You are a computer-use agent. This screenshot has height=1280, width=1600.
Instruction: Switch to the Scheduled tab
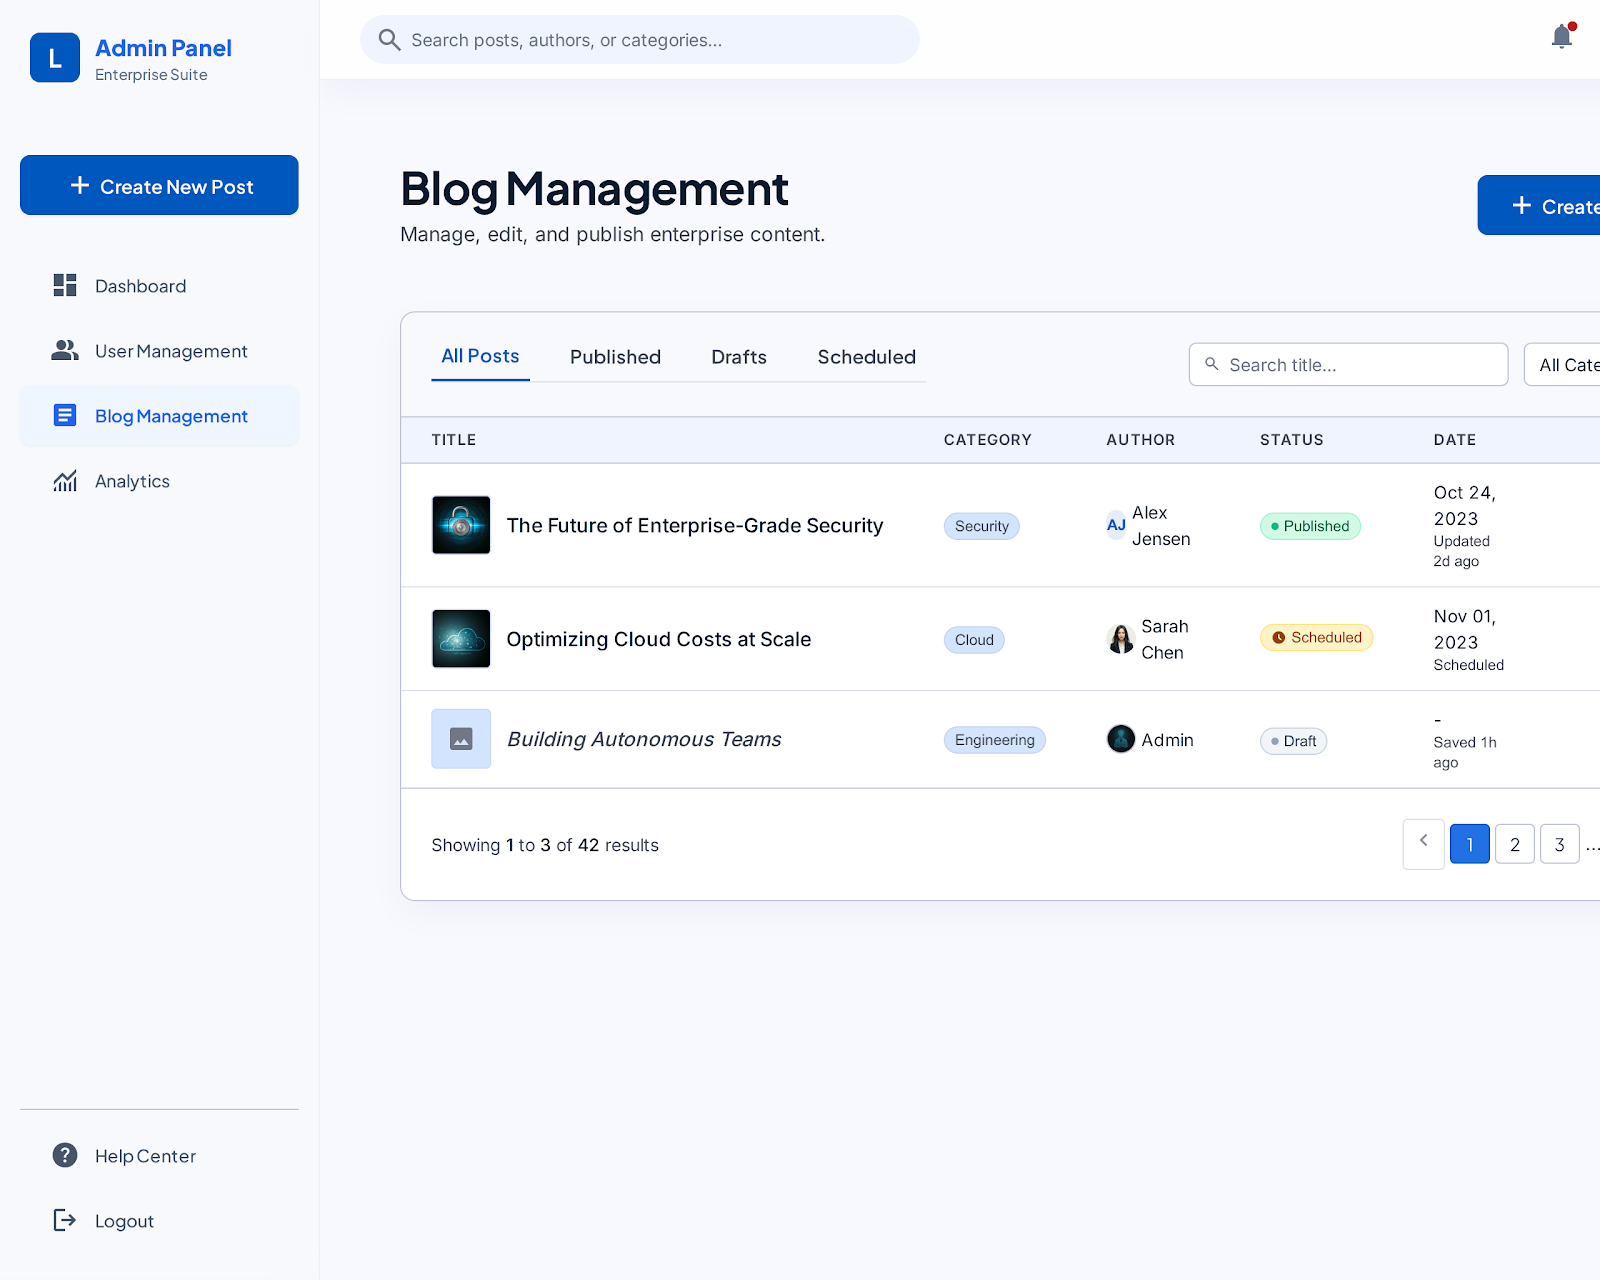(867, 357)
